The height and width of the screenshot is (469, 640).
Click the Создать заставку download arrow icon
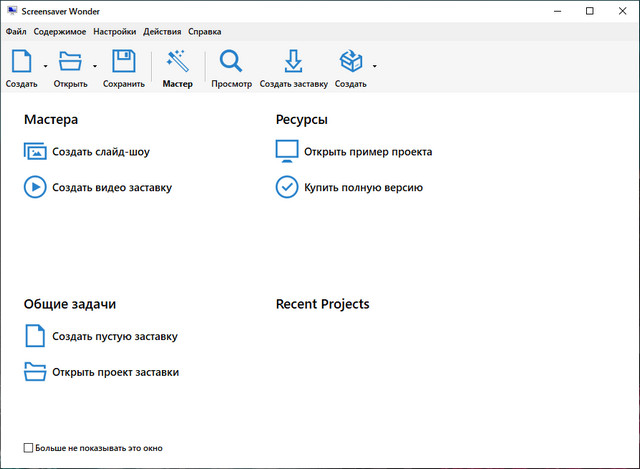293,63
